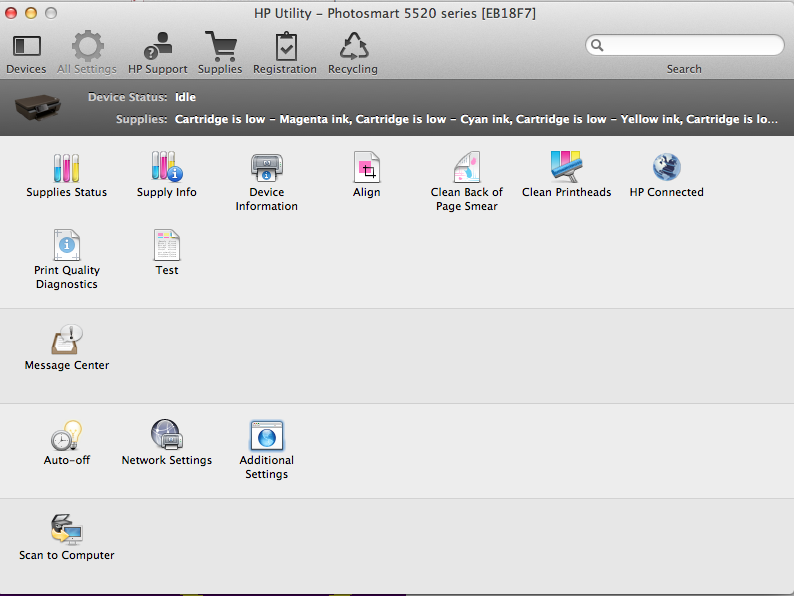Open the Supply Info icon

(x=167, y=167)
